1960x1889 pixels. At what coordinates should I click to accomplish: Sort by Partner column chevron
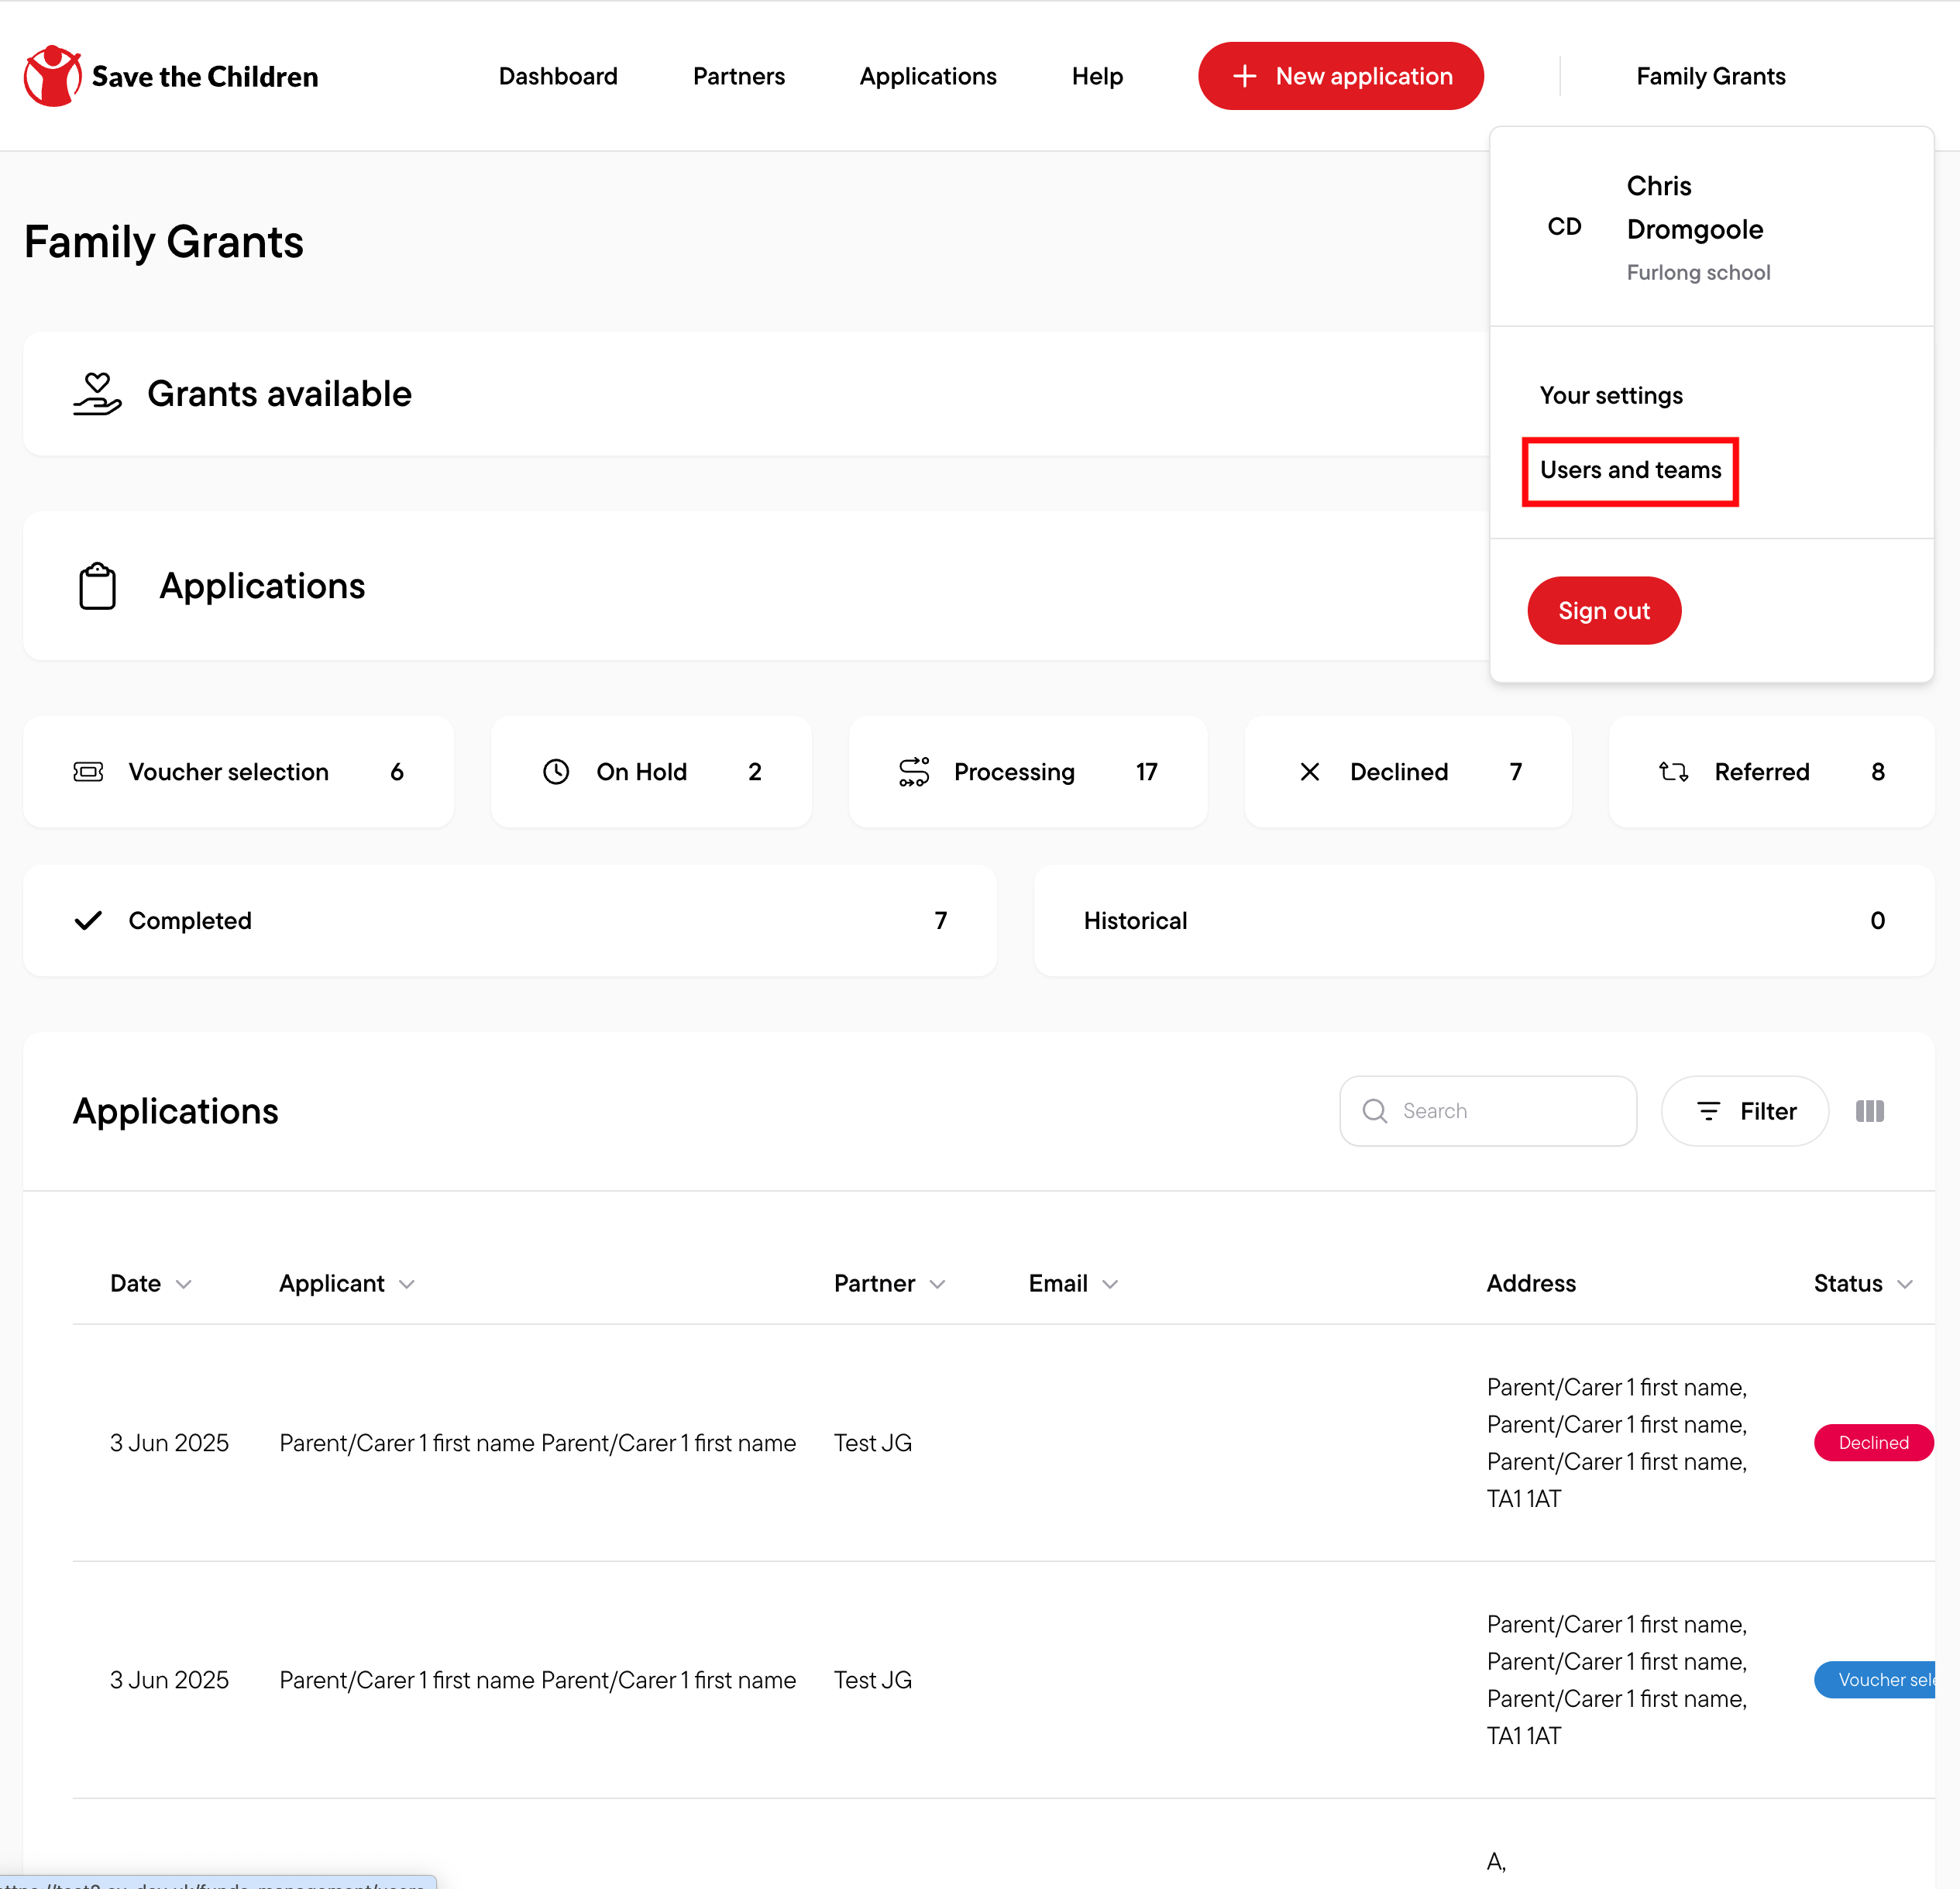click(x=937, y=1284)
